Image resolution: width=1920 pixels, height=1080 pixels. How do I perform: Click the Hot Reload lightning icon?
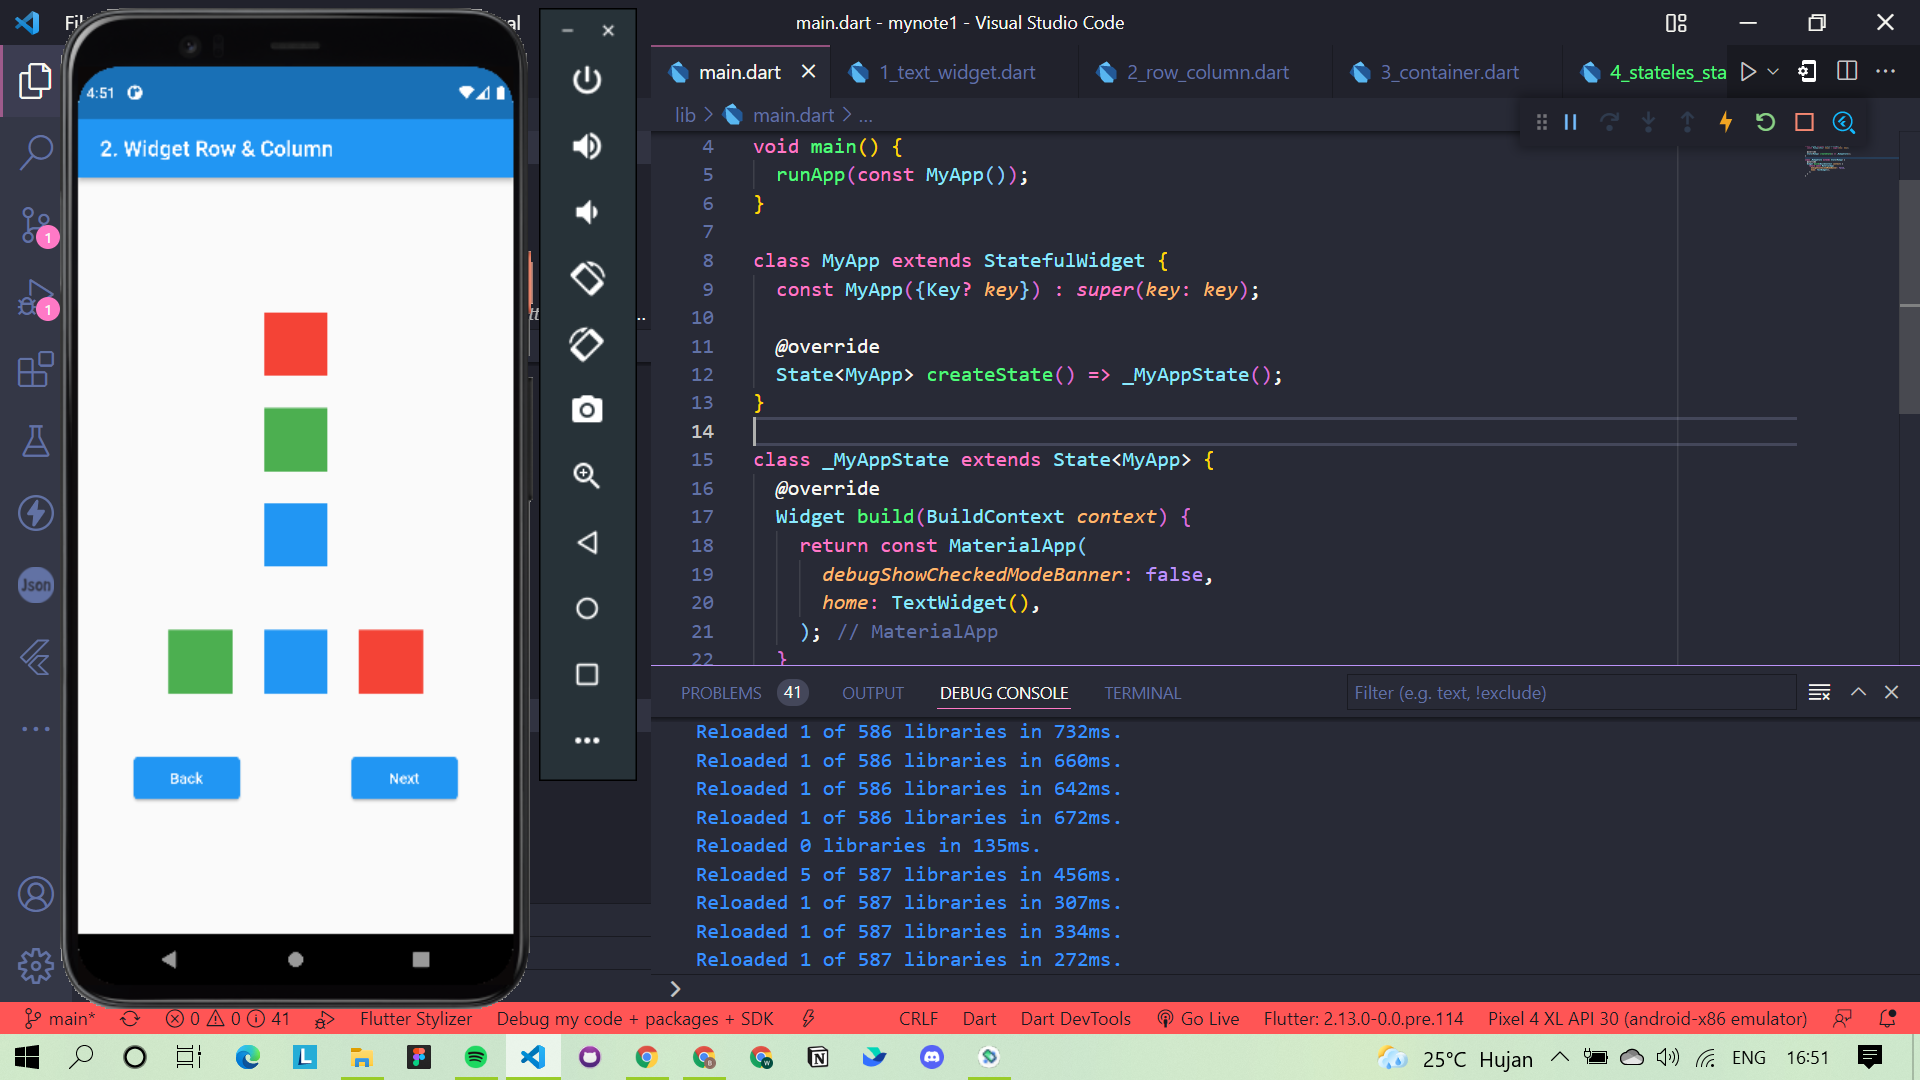tap(1726, 122)
